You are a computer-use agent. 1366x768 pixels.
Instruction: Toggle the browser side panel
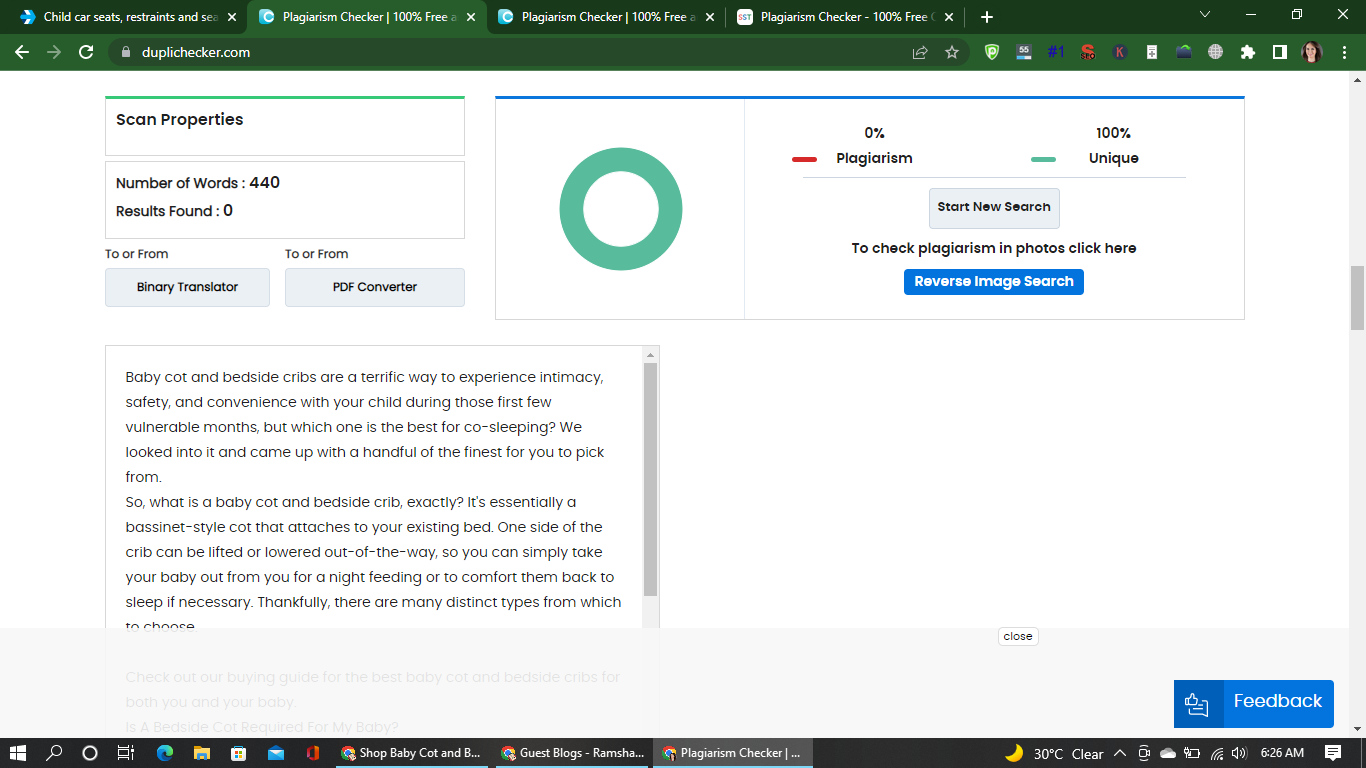[1280, 52]
